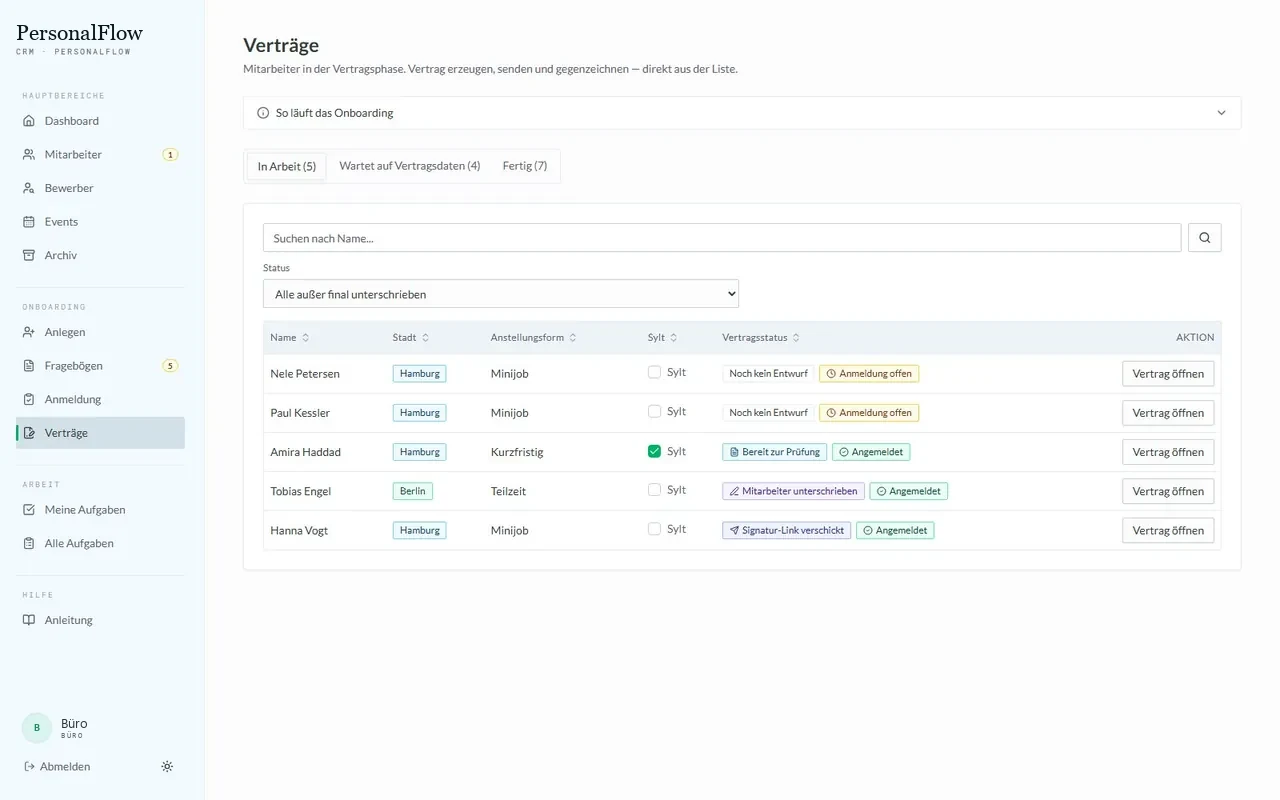Screen dimensions: 1280x800
Task: Open contract for Hanna Vogt
Action: (1168, 531)
